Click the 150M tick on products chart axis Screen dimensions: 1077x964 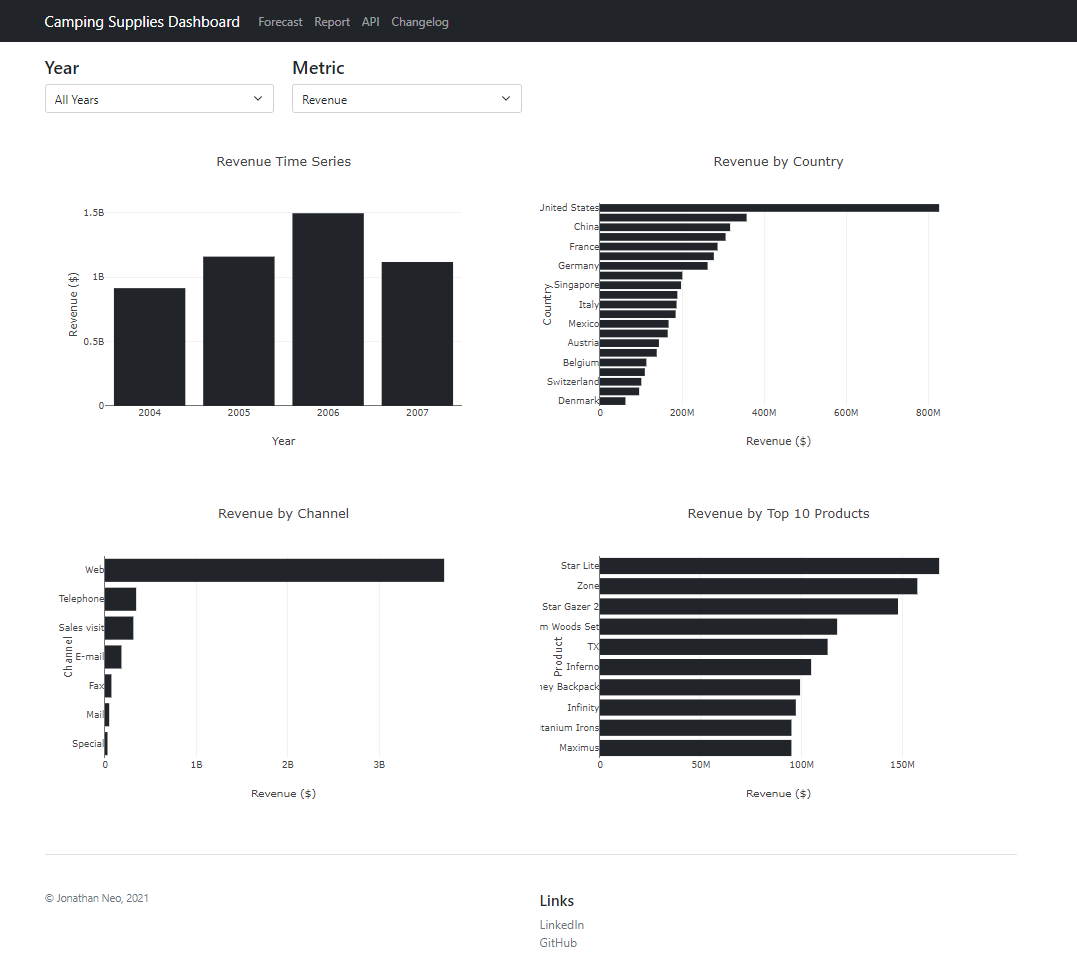pyautogui.click(x=902, y=765)
